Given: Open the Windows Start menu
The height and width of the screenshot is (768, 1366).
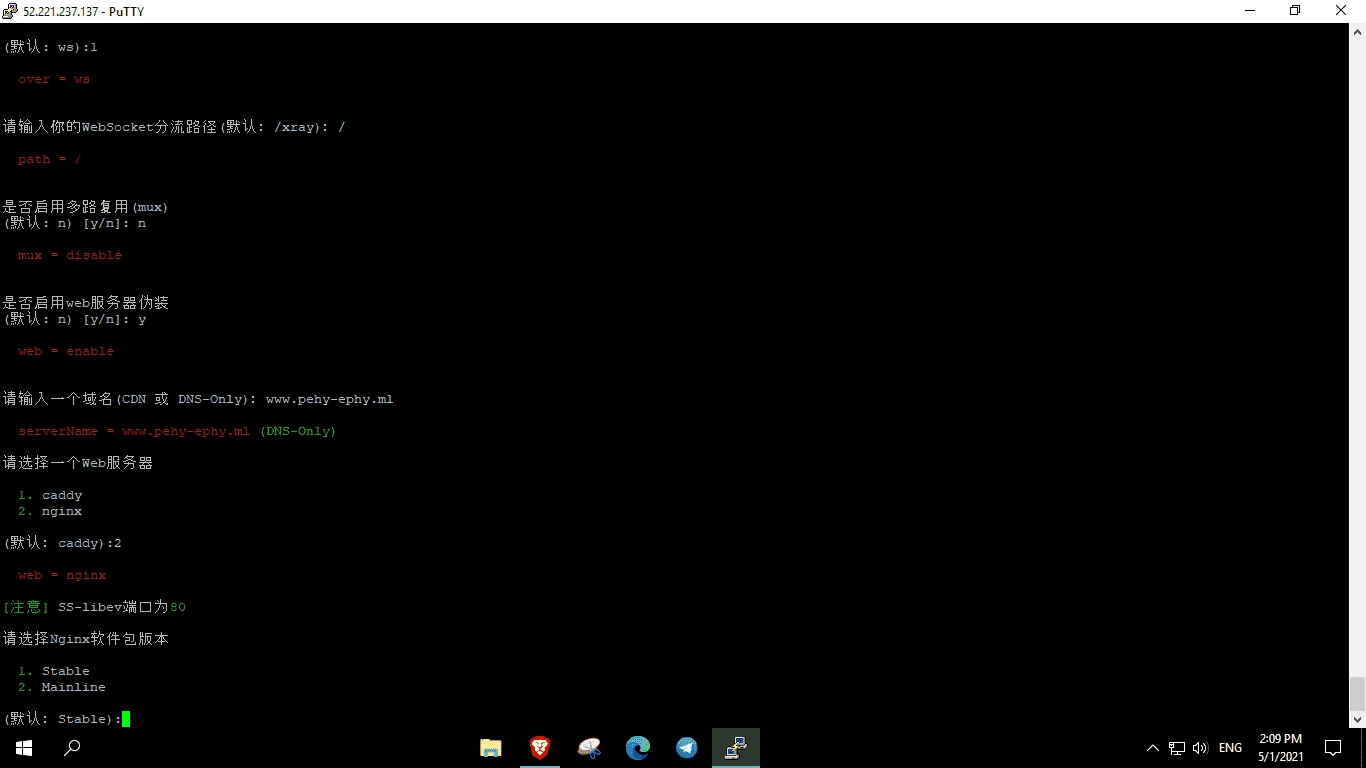Looking at the screenshot, I should pos(23,748).
